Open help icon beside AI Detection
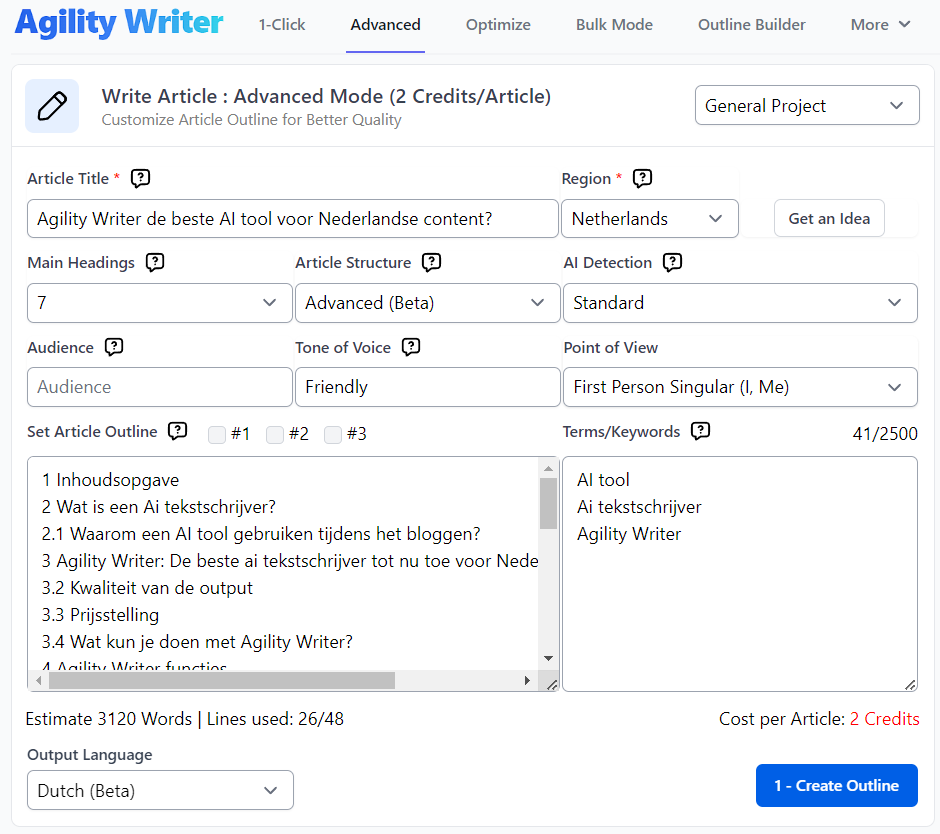 pyautogui.click(x=673, y=262)
